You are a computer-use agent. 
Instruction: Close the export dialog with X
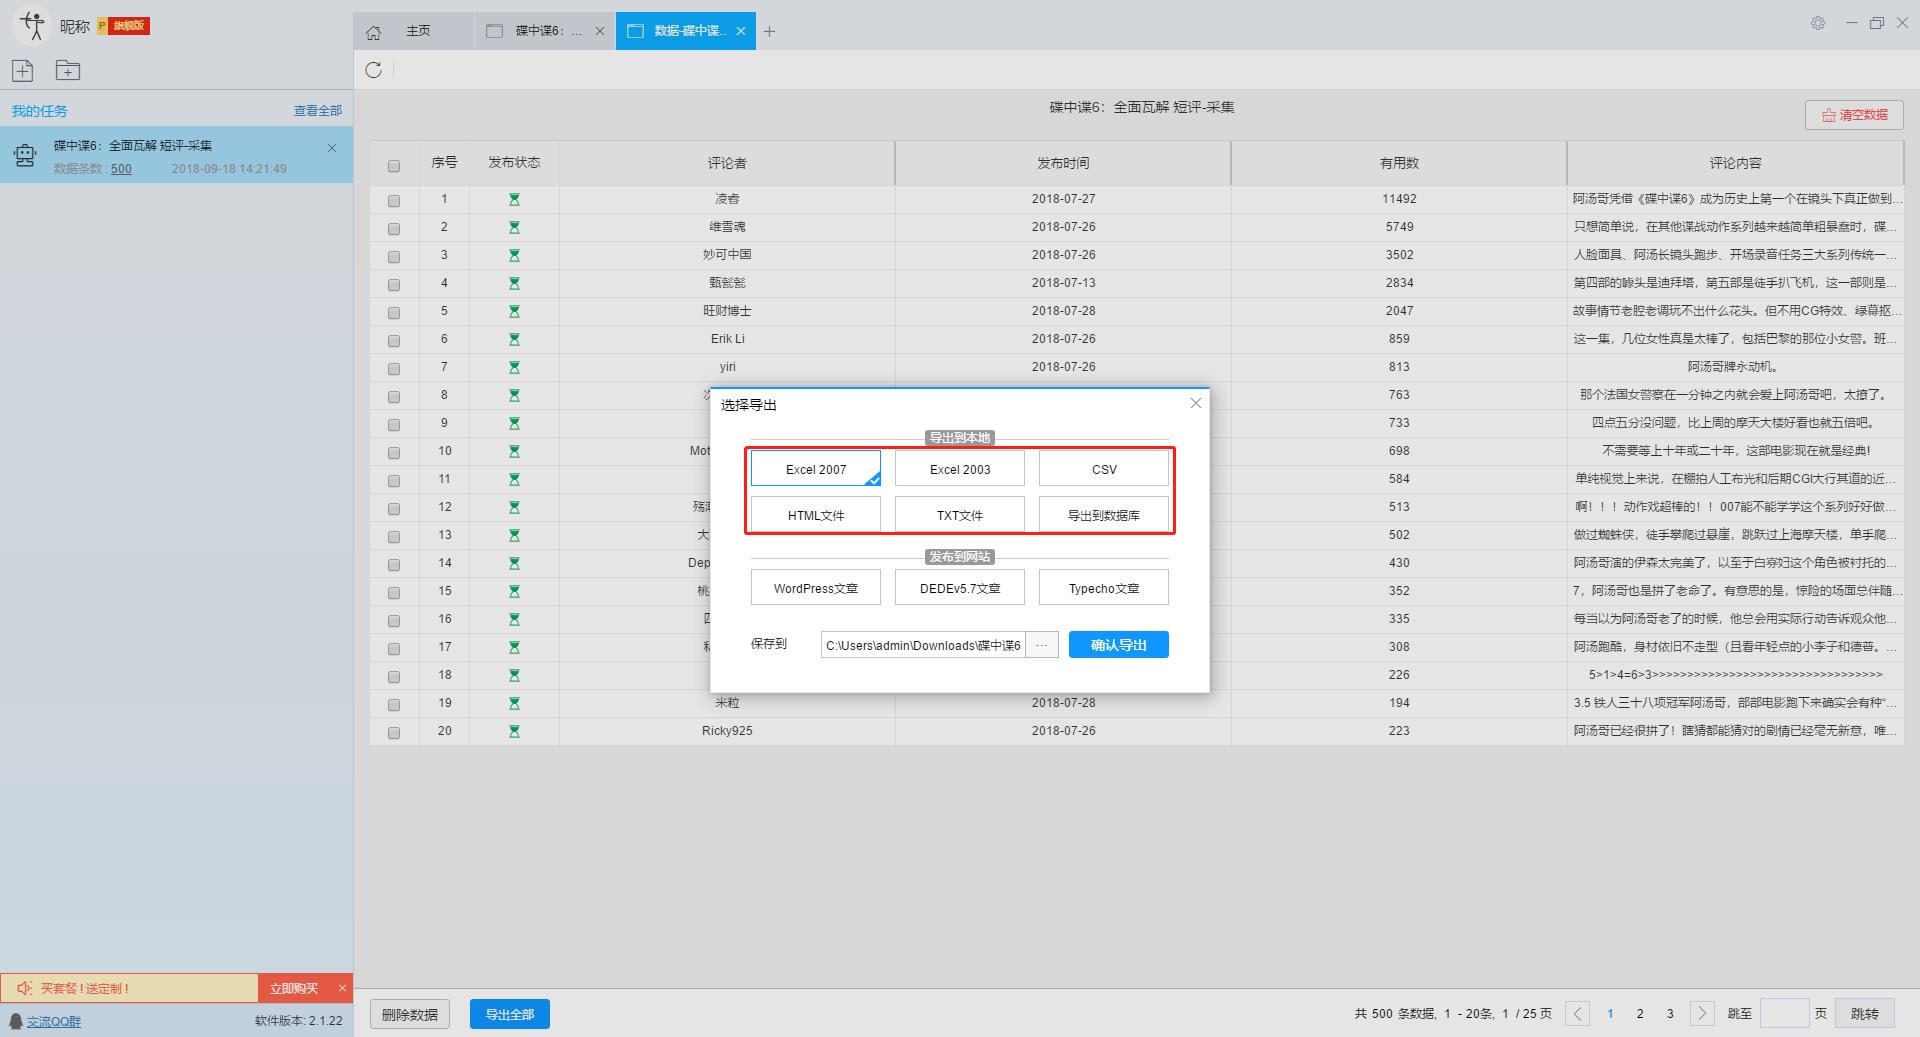coord(1195,403)
